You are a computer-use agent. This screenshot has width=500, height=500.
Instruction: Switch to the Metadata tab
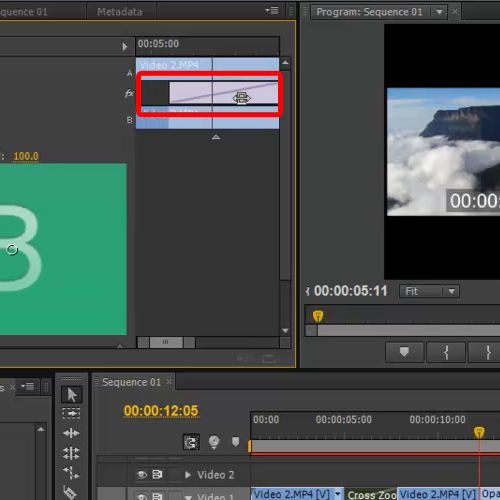tap(120, 12)
